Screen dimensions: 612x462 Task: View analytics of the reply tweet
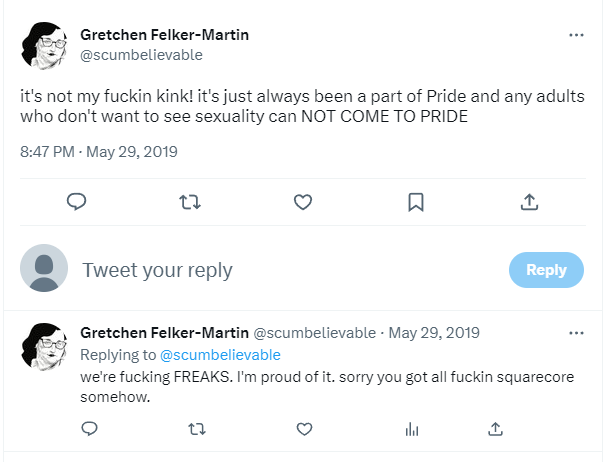(412, 429)
